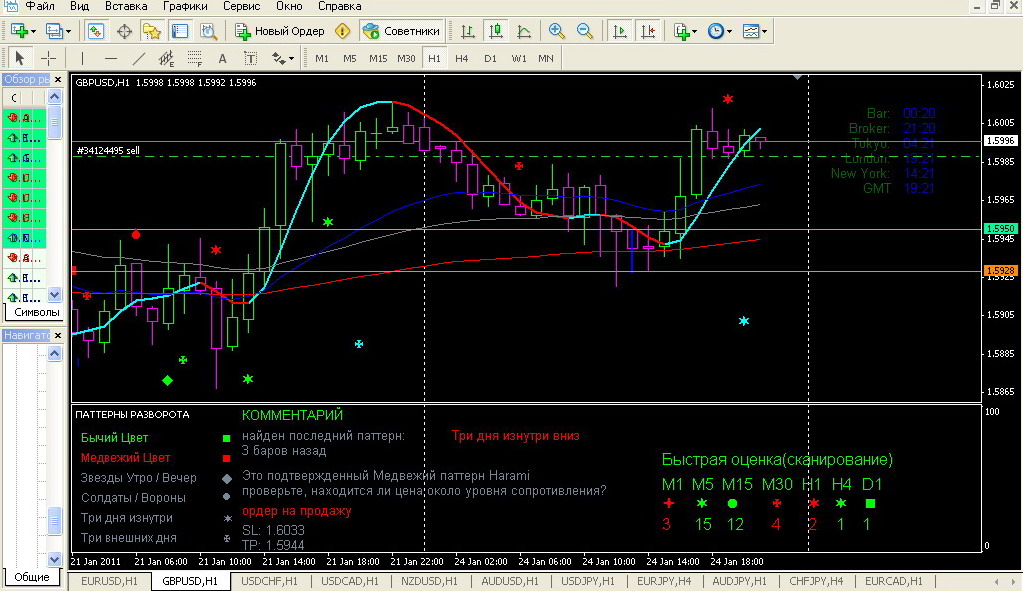
Task: Toggle the Советники expert advisors button
Action: pyautogui.click(x=402, y=31)
